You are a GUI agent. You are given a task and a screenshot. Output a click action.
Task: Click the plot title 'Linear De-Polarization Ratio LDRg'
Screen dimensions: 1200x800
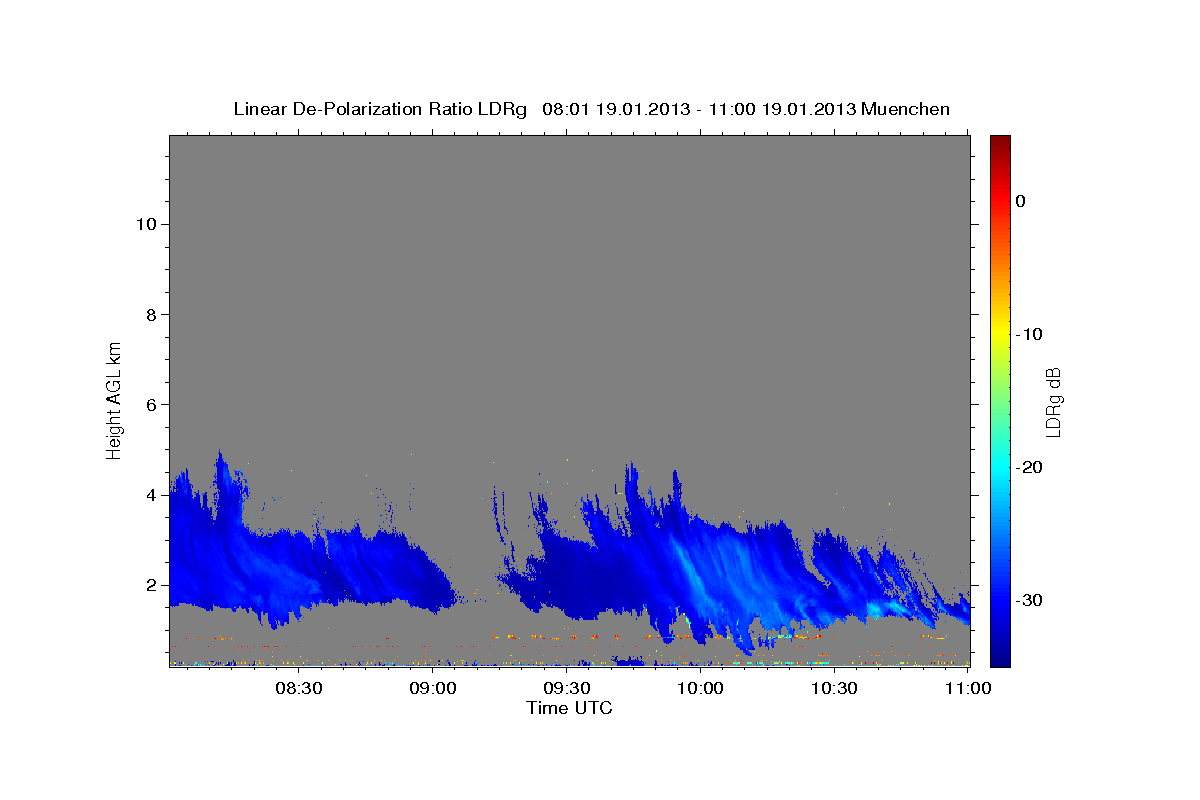click(379, 109)
